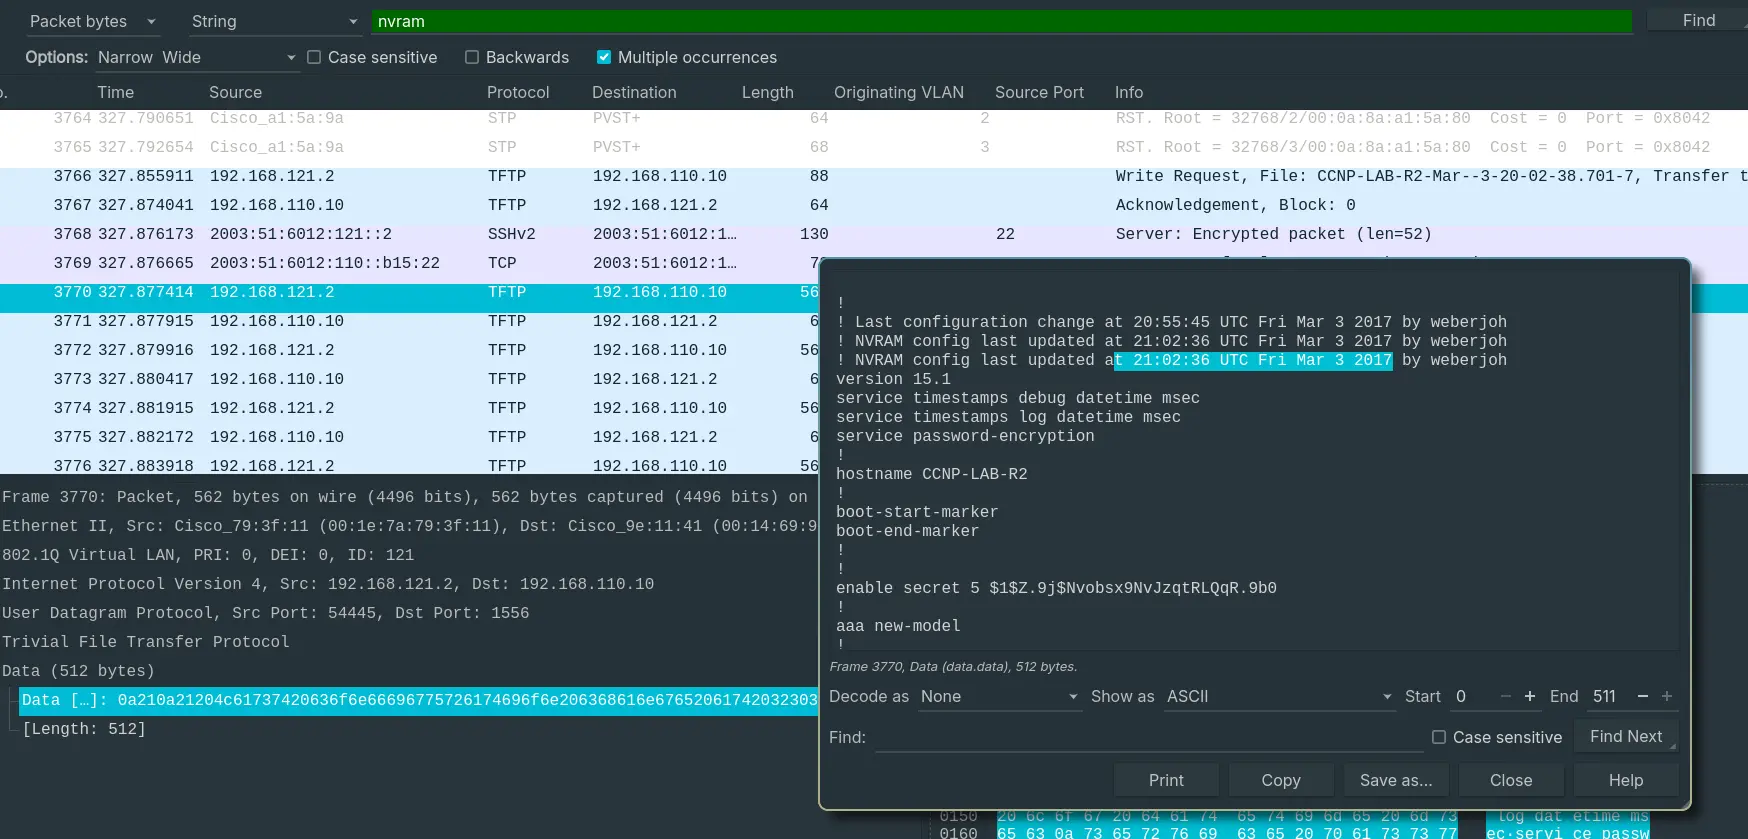Change the Show as ASCII dropdown
The height and width of the screenshot is (839, 1748).
(1279, 697)
